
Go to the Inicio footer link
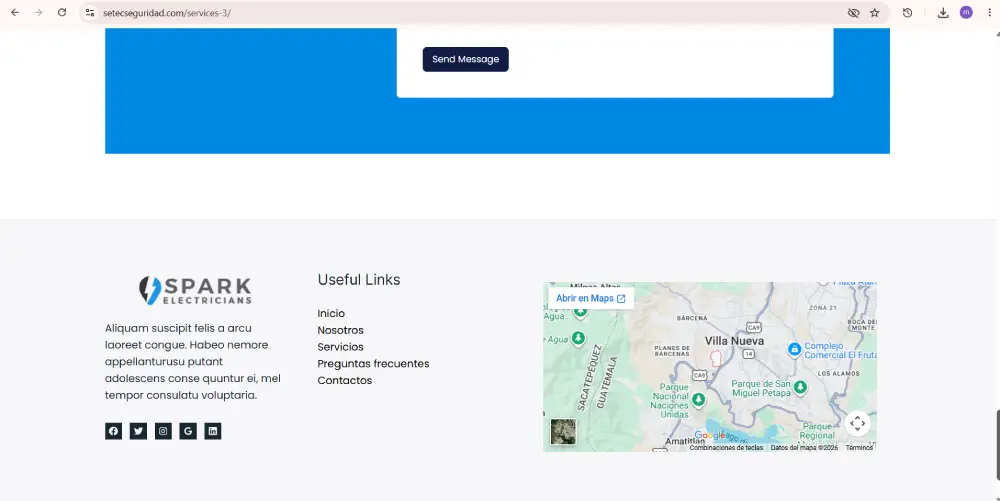point(331,314)
